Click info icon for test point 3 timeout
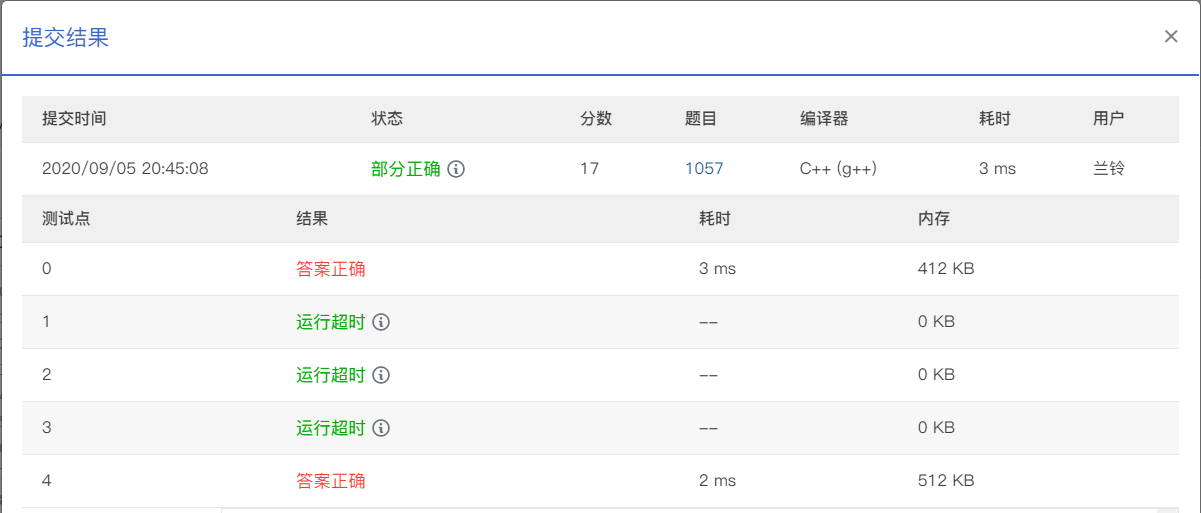The width and height of the screenshot is (1201, 513). [x=381, y=428]
